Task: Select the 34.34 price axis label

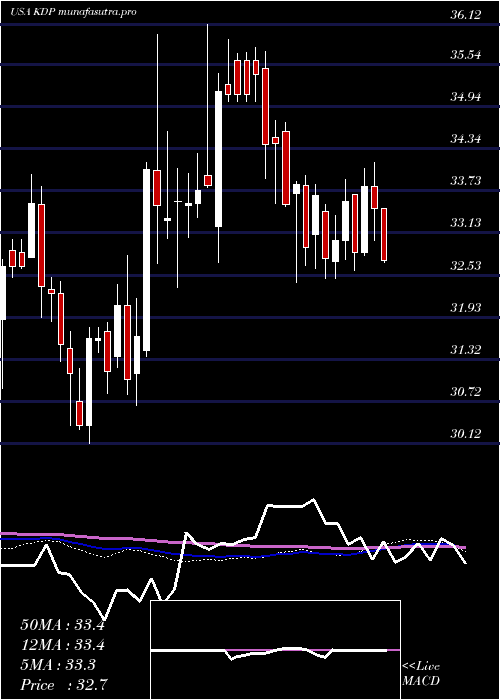Action: pyautogui.click(x=465, y=139)
